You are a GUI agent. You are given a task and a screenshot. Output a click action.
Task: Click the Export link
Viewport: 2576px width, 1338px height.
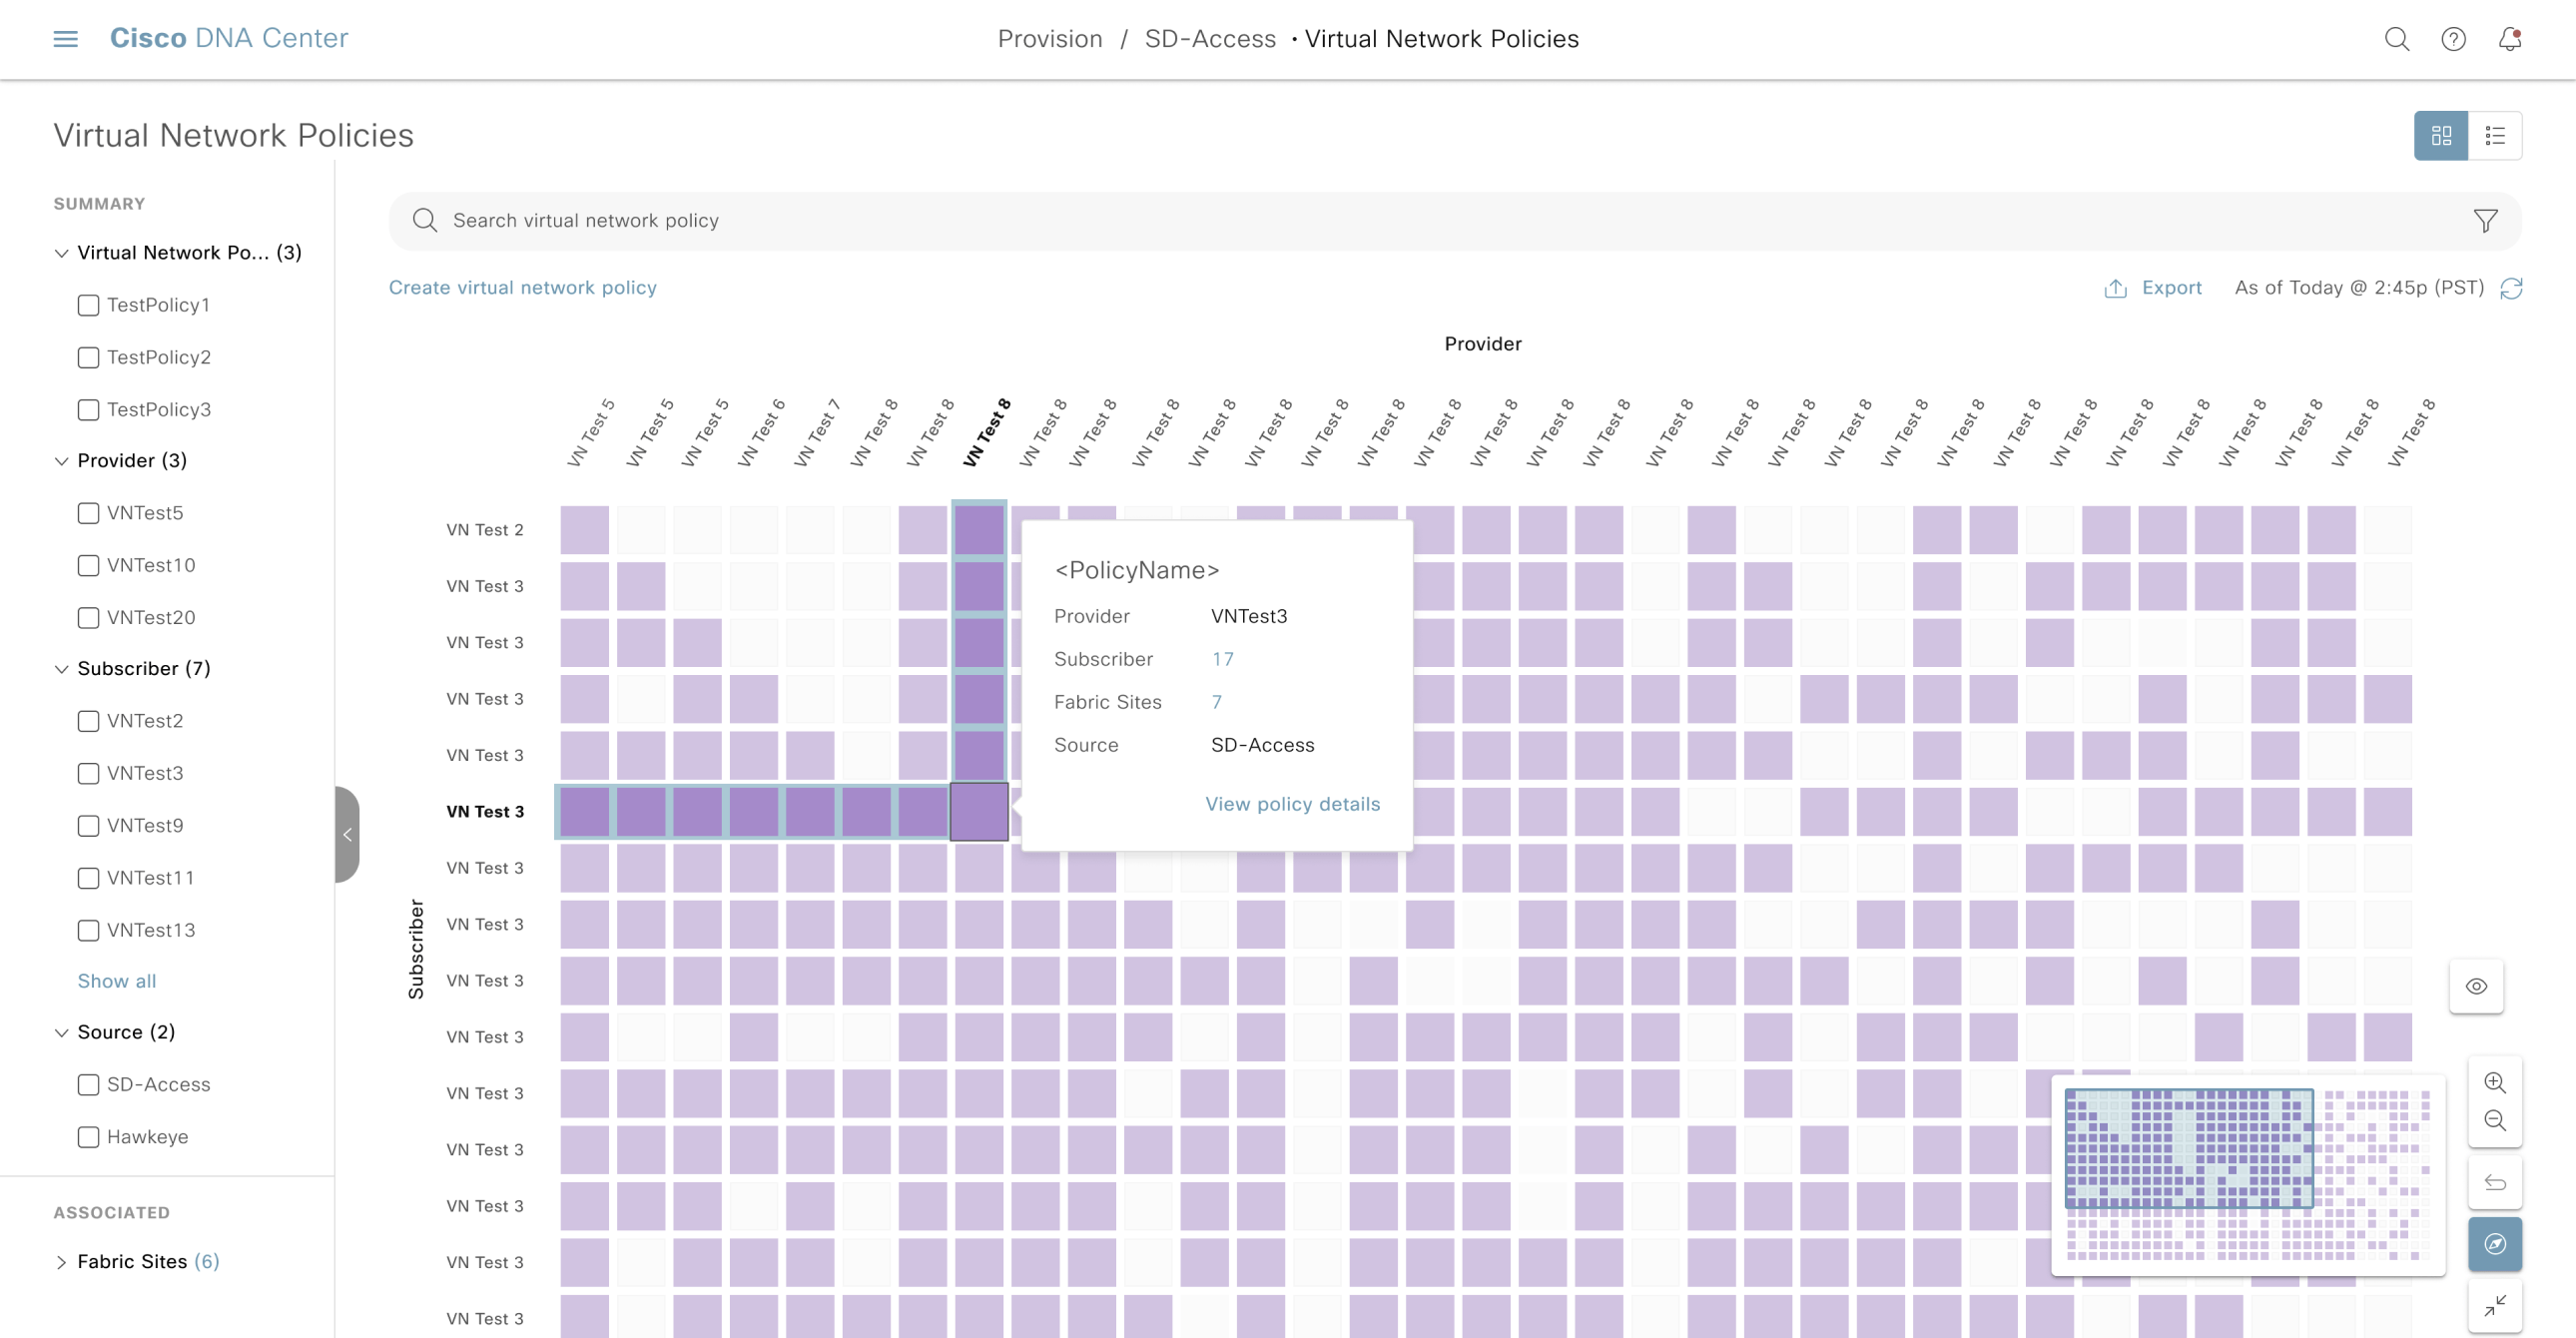pos(2171,288)
